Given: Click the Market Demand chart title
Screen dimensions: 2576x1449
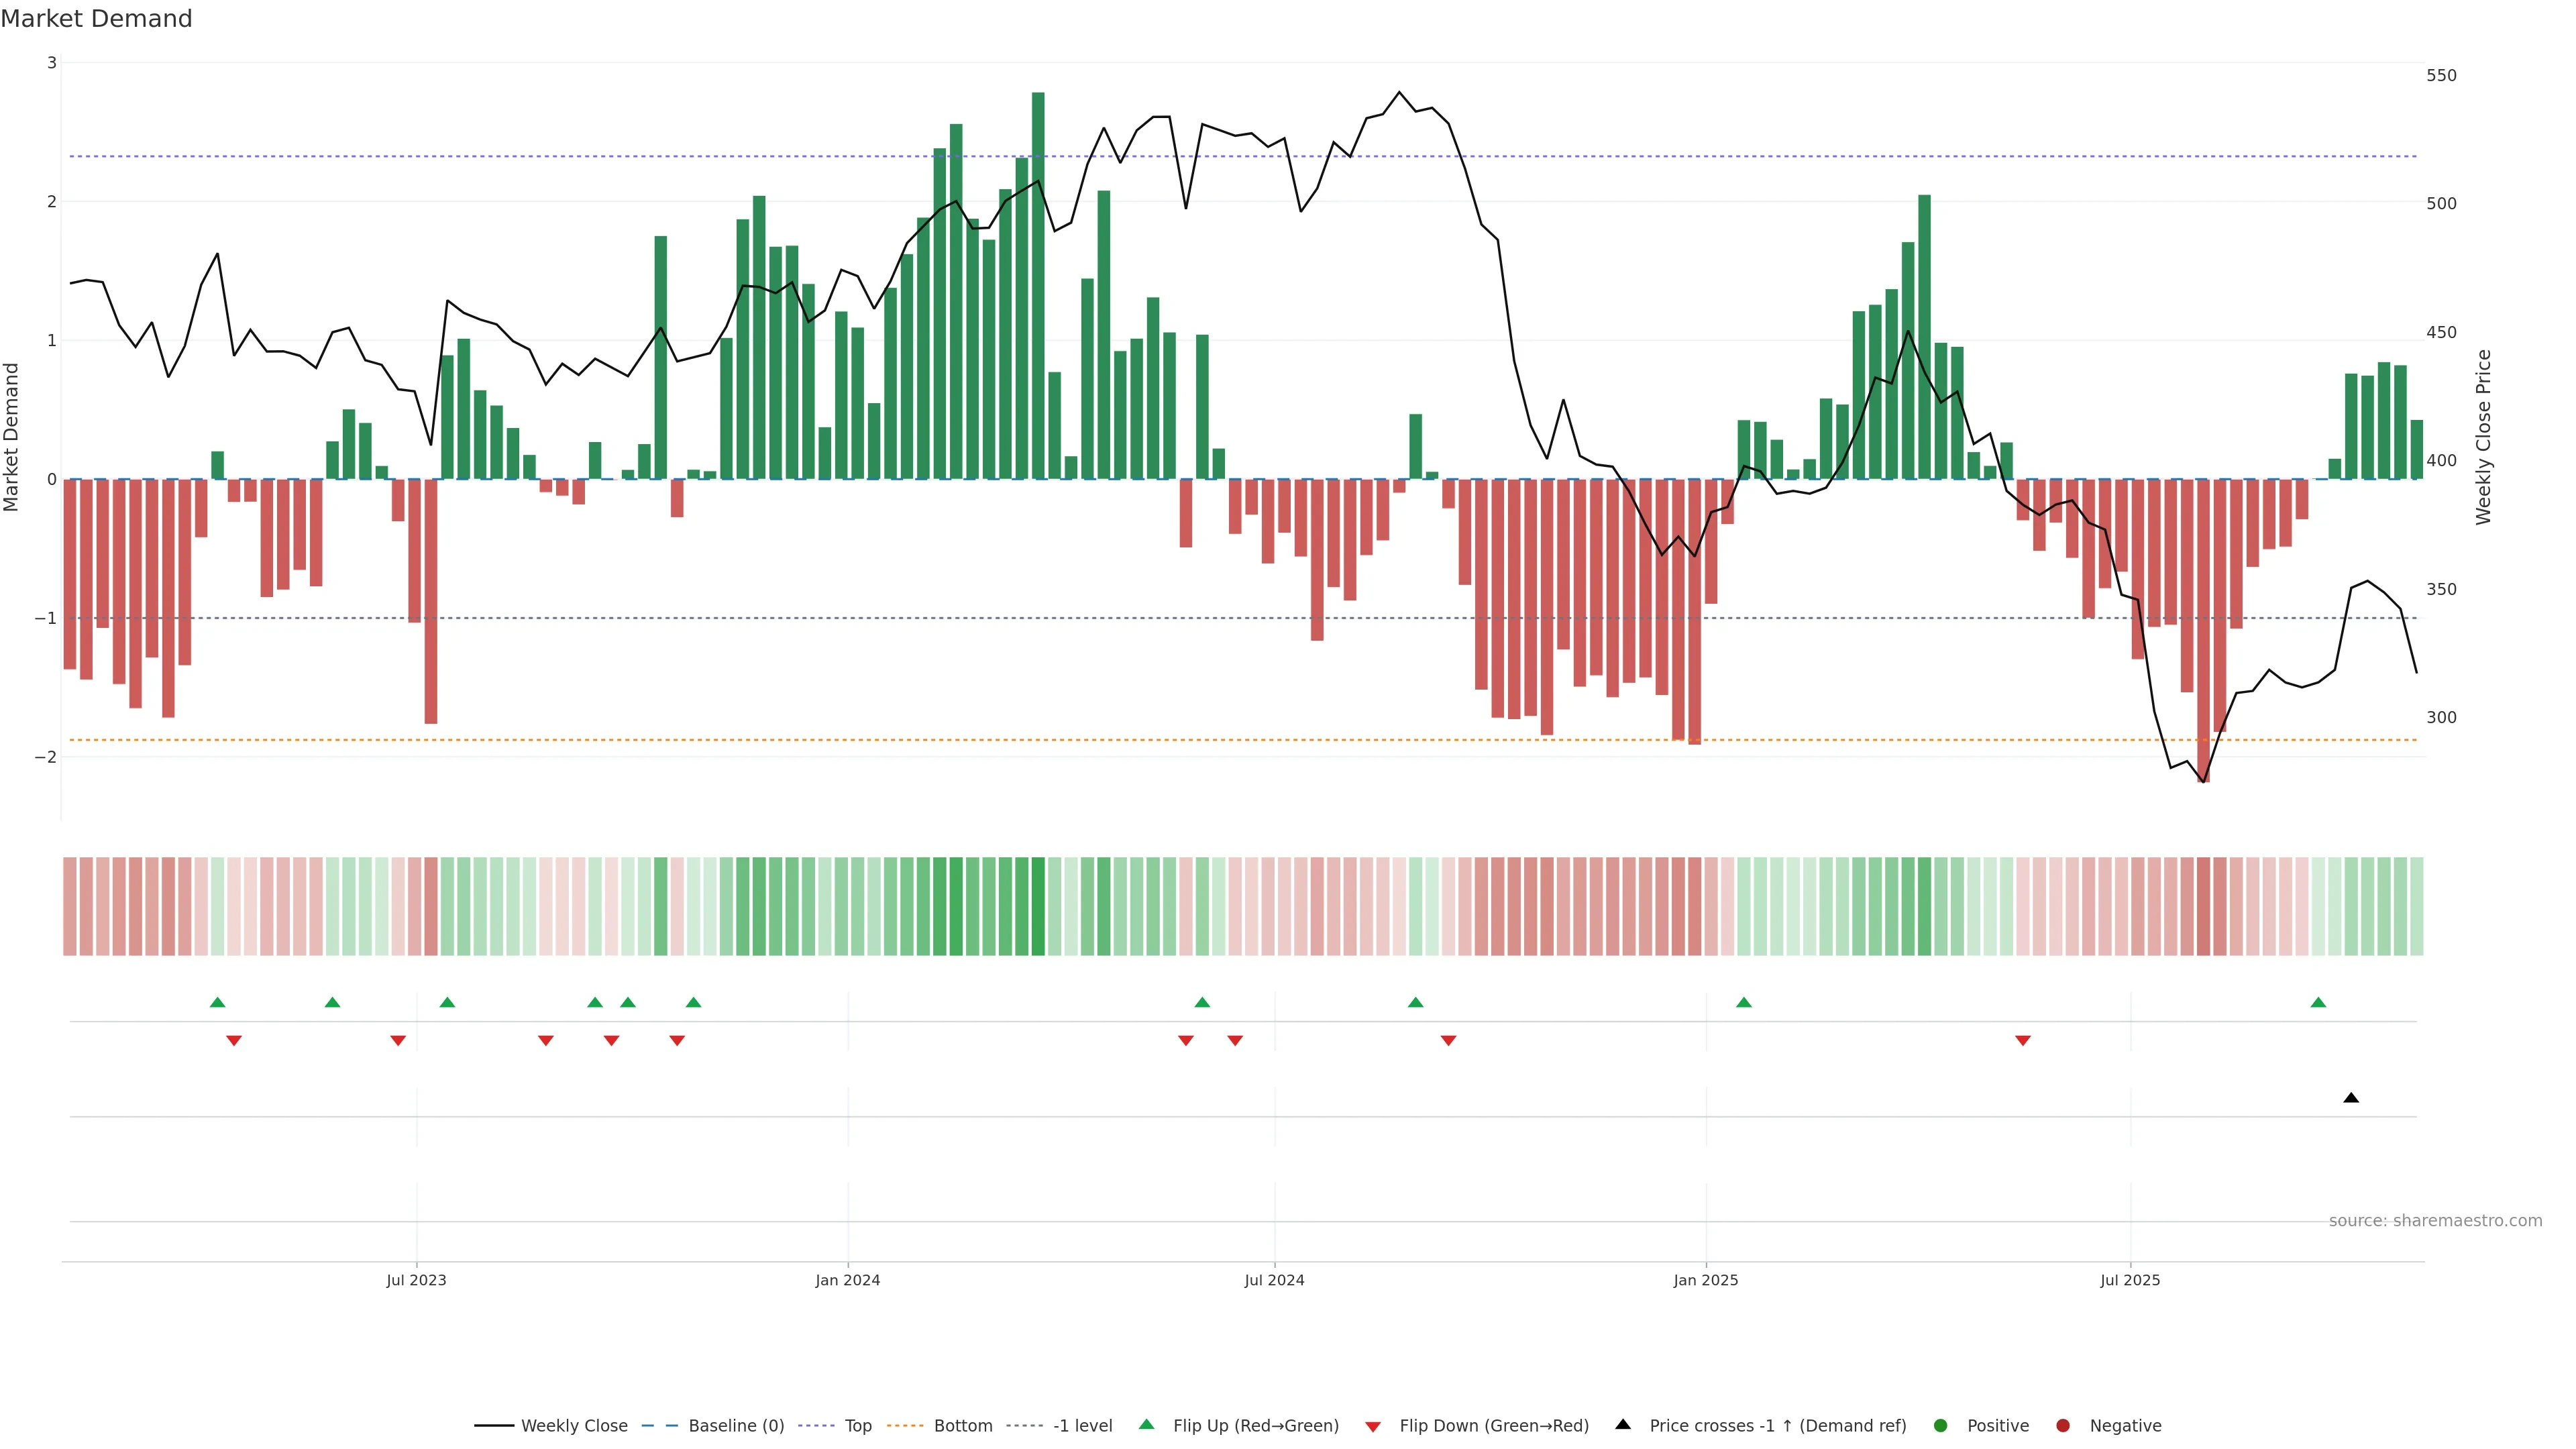Looking at the screenshot, I should [96, 19].
